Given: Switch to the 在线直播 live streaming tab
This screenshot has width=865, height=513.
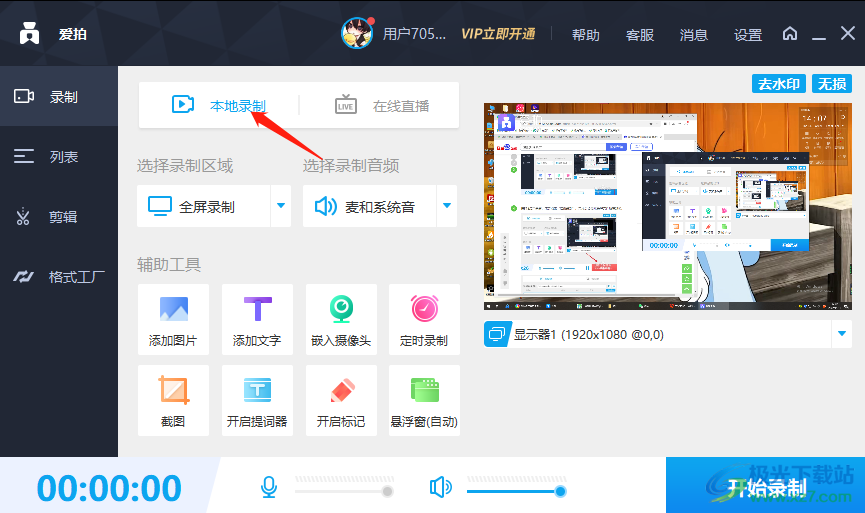Looking at the screenshot, I should 381,105.
